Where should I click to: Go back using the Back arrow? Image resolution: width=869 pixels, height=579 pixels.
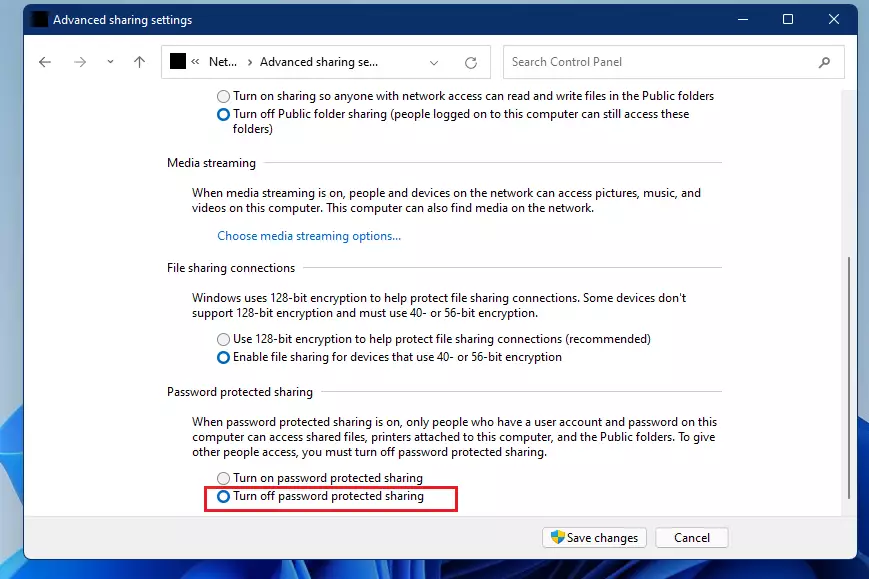pyautogui.click(x=45, y=62)
